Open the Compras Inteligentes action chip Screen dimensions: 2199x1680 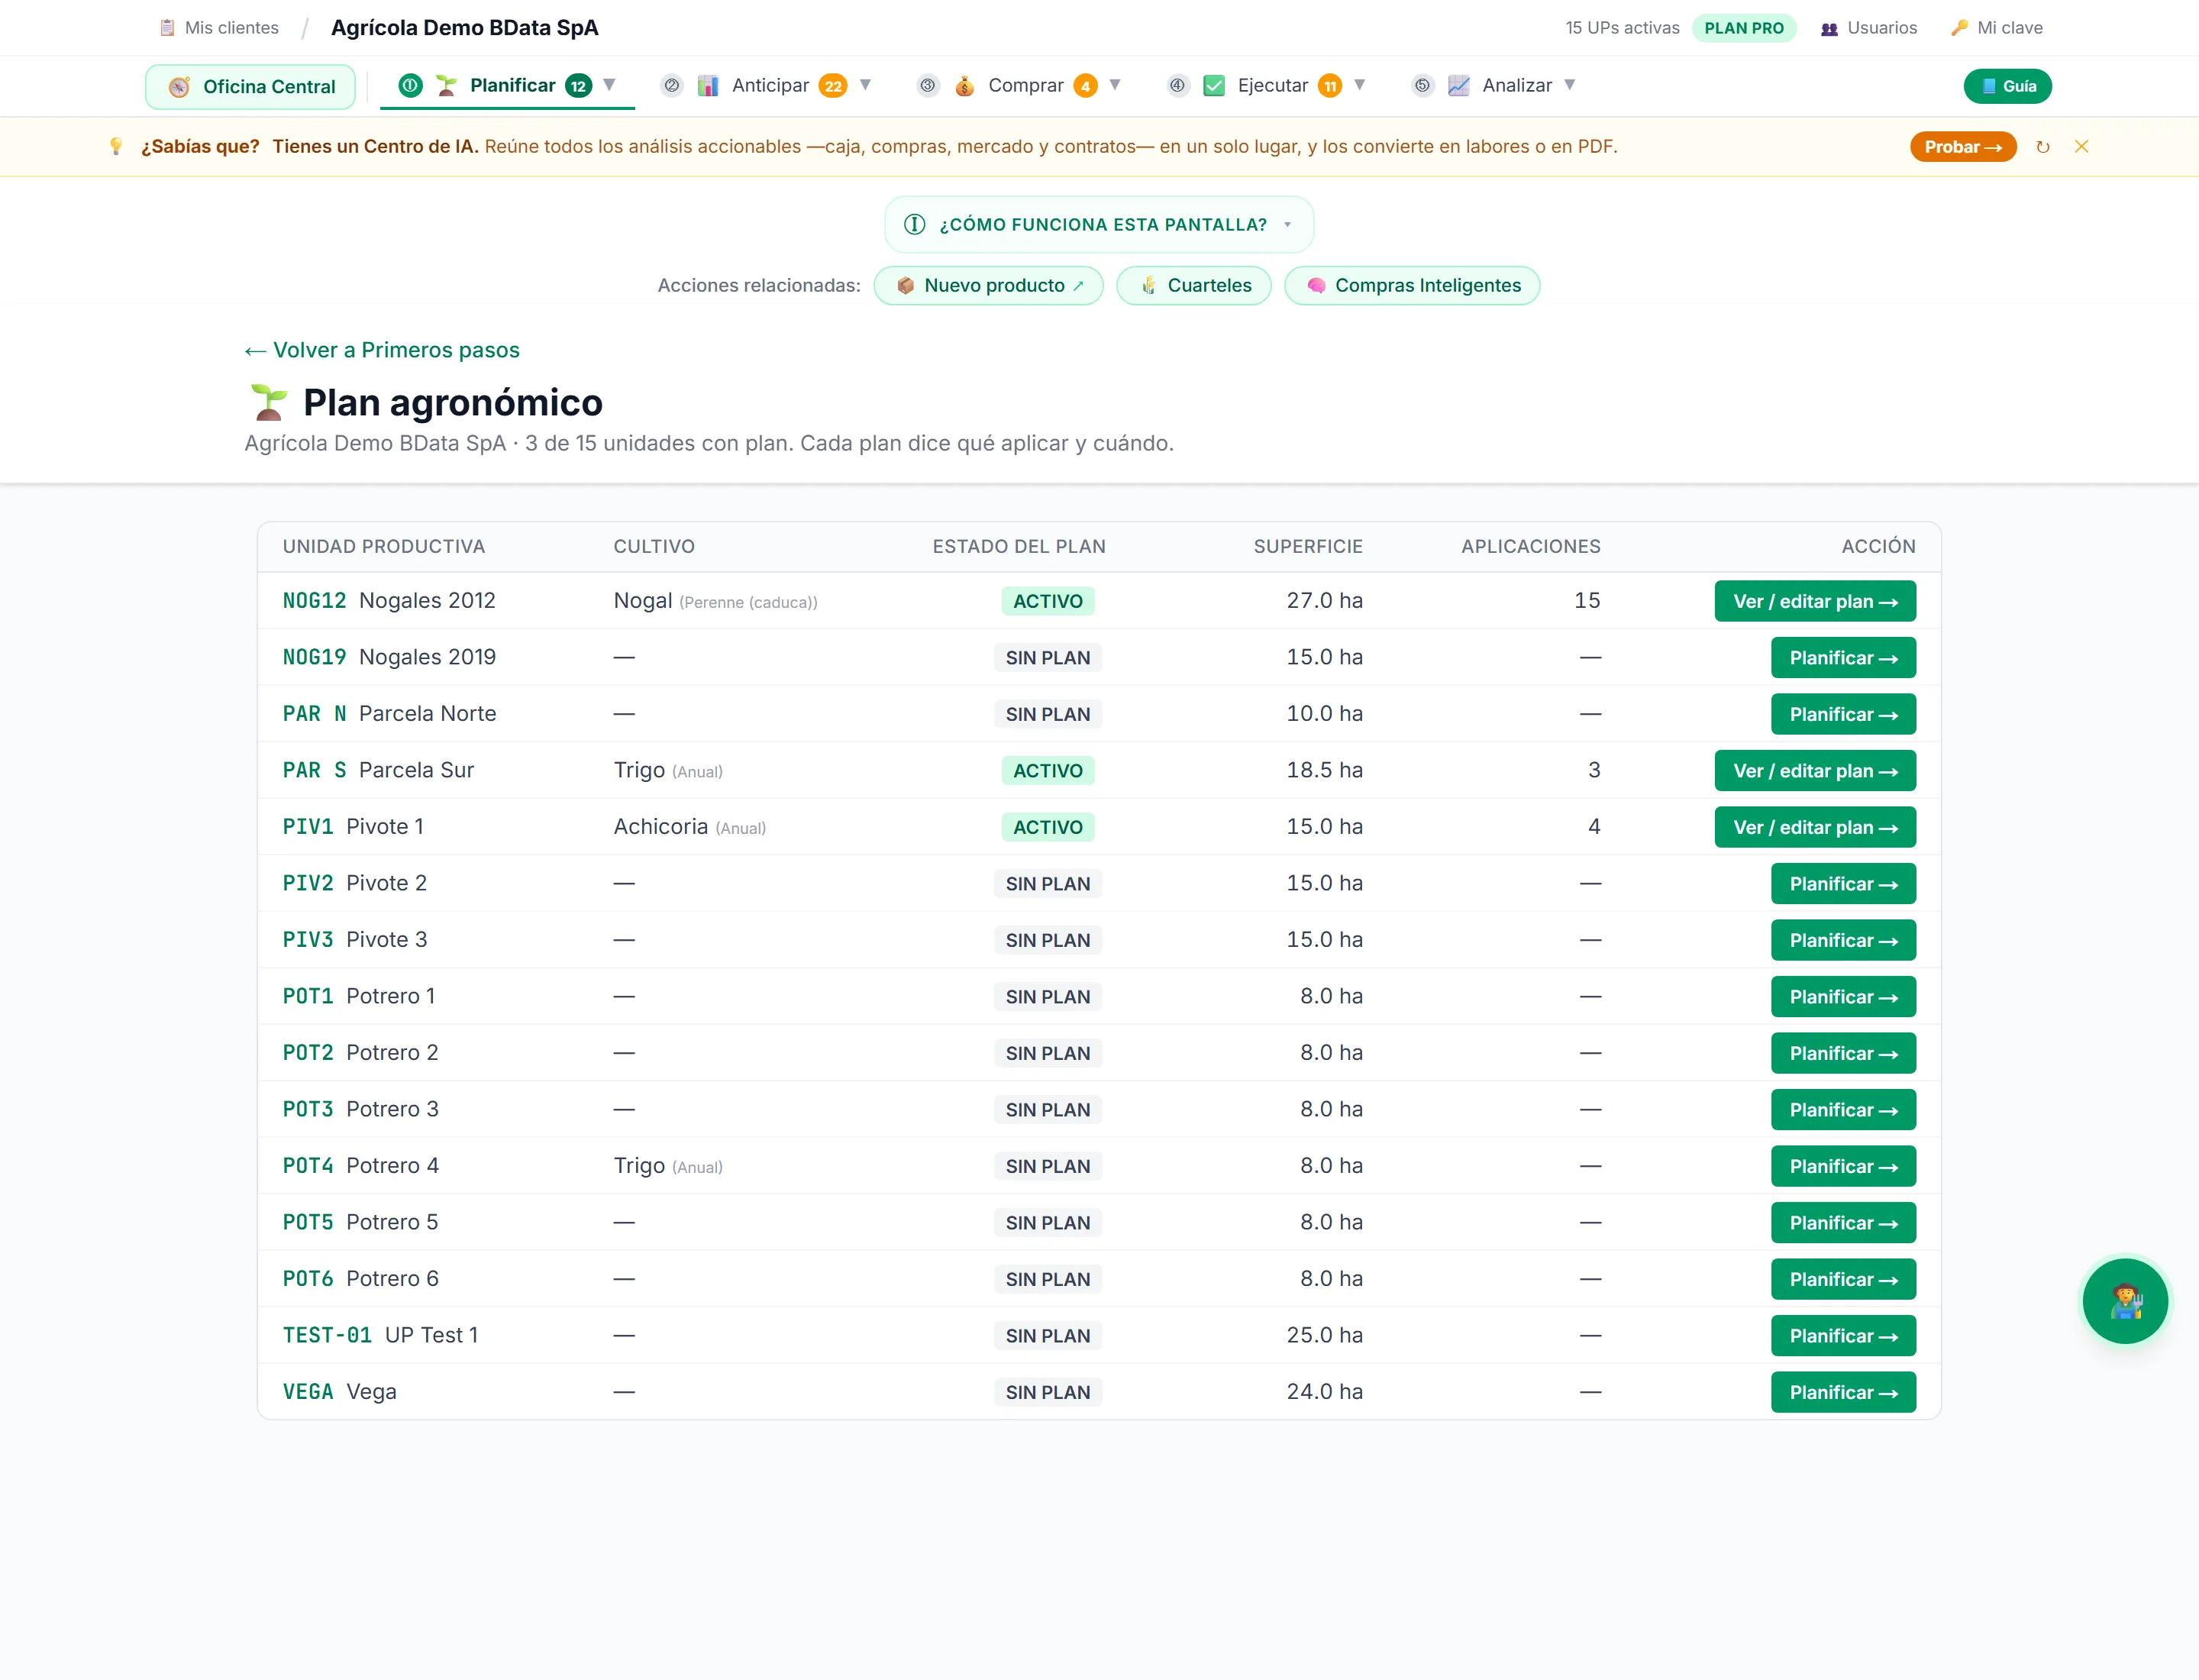tap(1412, 286)
